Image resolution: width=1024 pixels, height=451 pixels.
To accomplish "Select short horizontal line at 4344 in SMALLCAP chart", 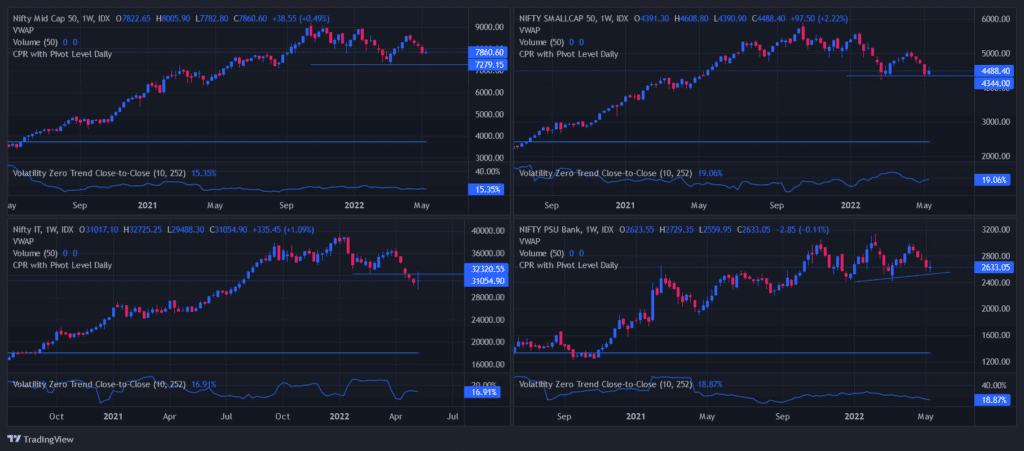I will pos(909,76).
